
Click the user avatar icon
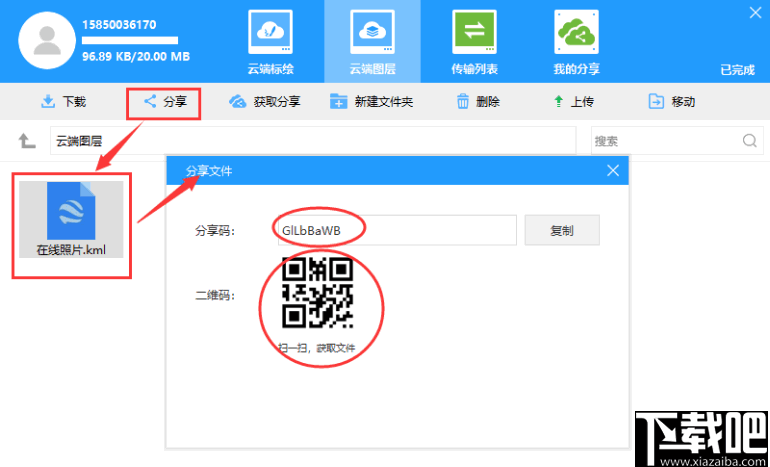(47, 40)
